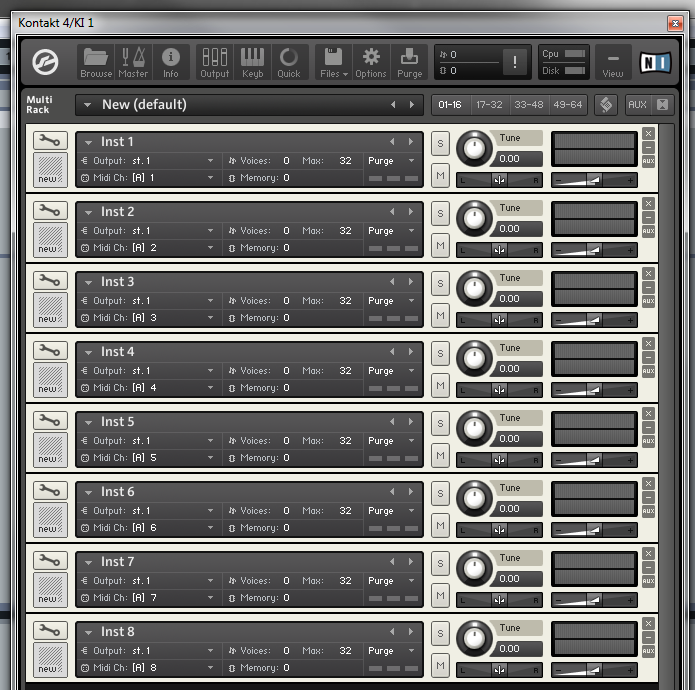Click the Inst 2 name field
The image size is (695, 690).
point(250,212)
